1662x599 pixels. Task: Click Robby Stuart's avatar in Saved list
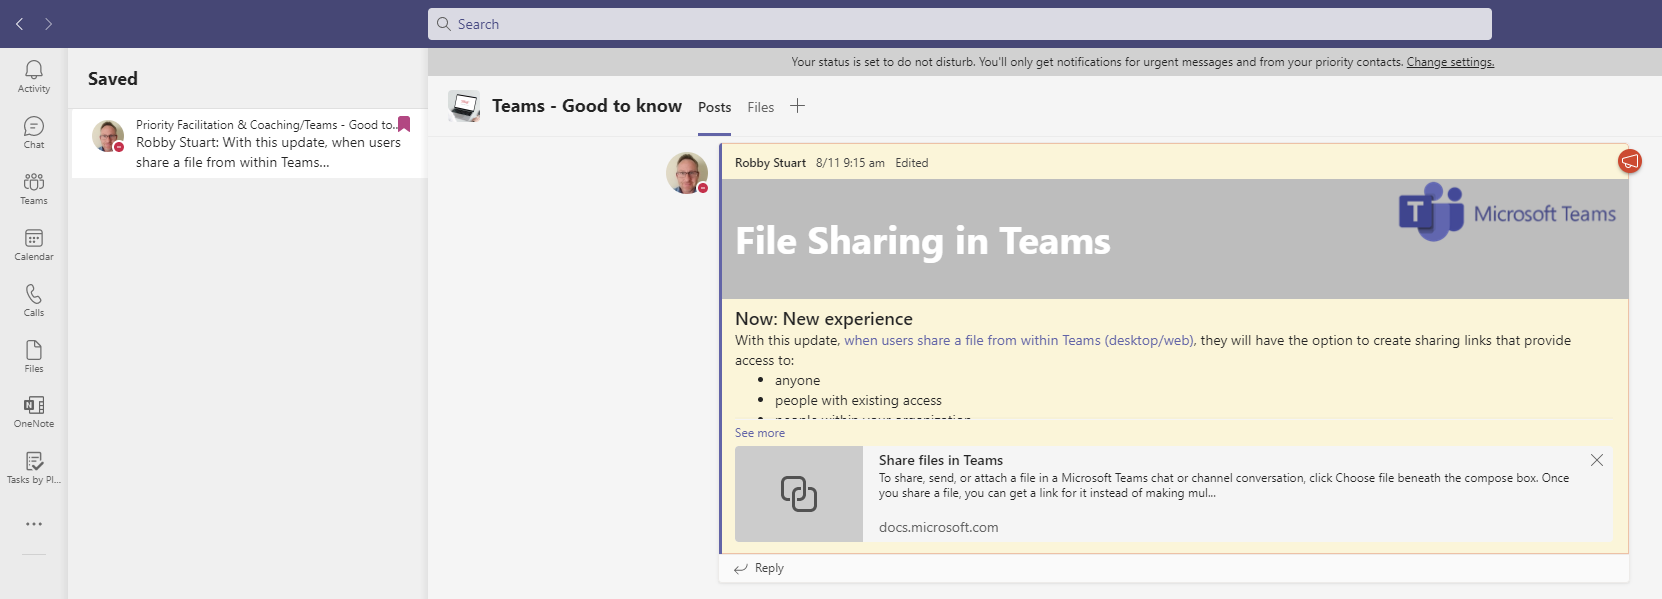108,136
